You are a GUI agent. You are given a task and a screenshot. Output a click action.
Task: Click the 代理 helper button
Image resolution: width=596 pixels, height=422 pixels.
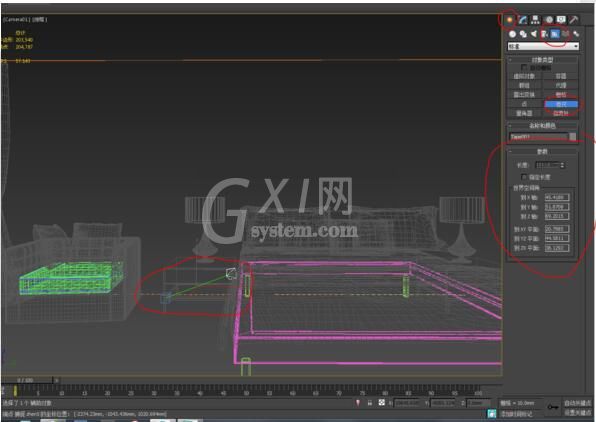561,85
